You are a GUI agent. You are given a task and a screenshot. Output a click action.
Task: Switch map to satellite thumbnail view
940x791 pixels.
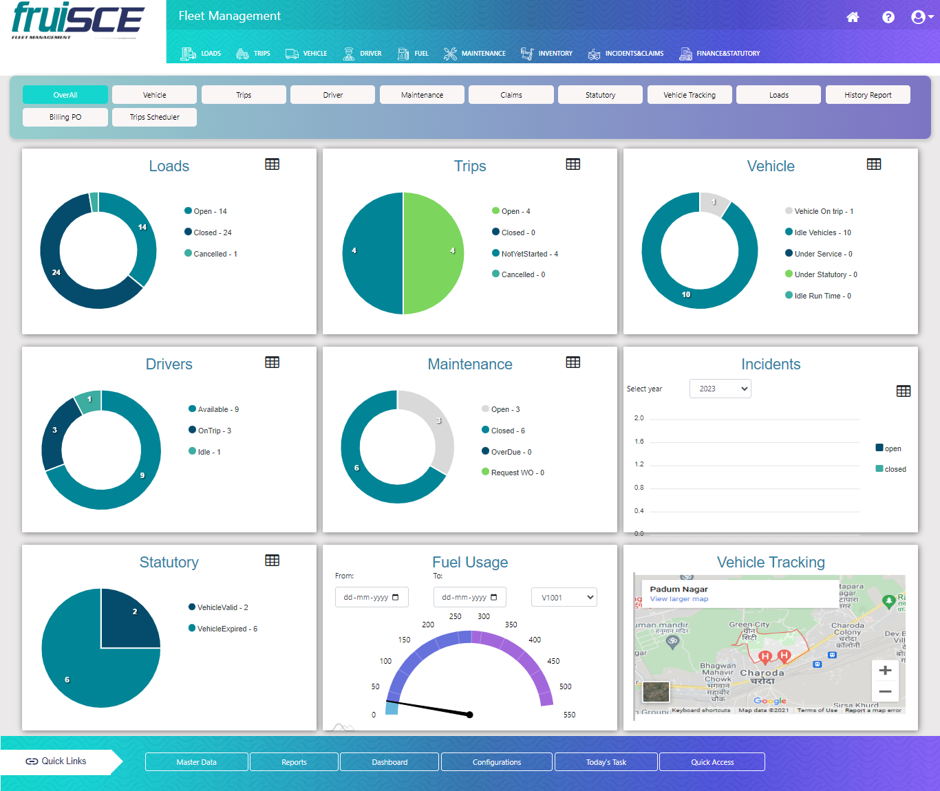(656, 691)
